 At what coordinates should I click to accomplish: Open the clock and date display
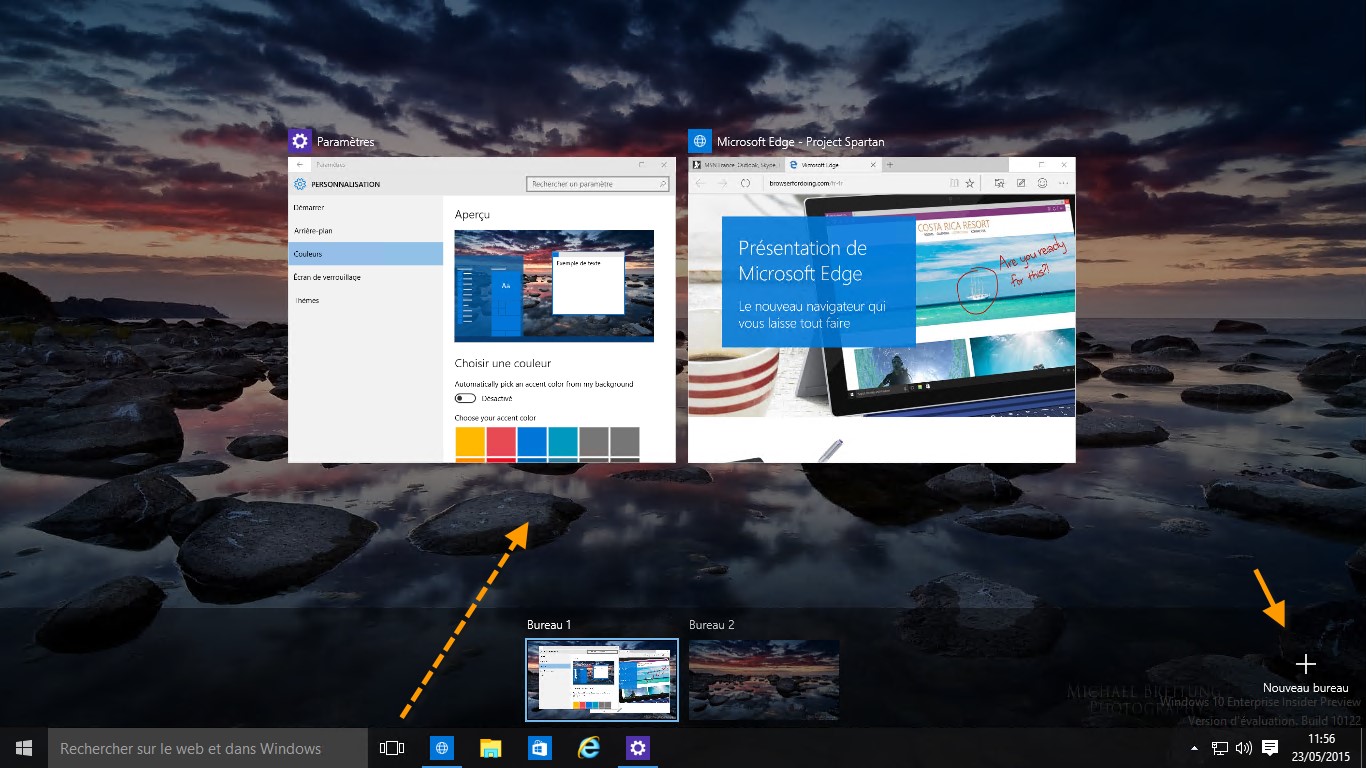pos(1321,748)
